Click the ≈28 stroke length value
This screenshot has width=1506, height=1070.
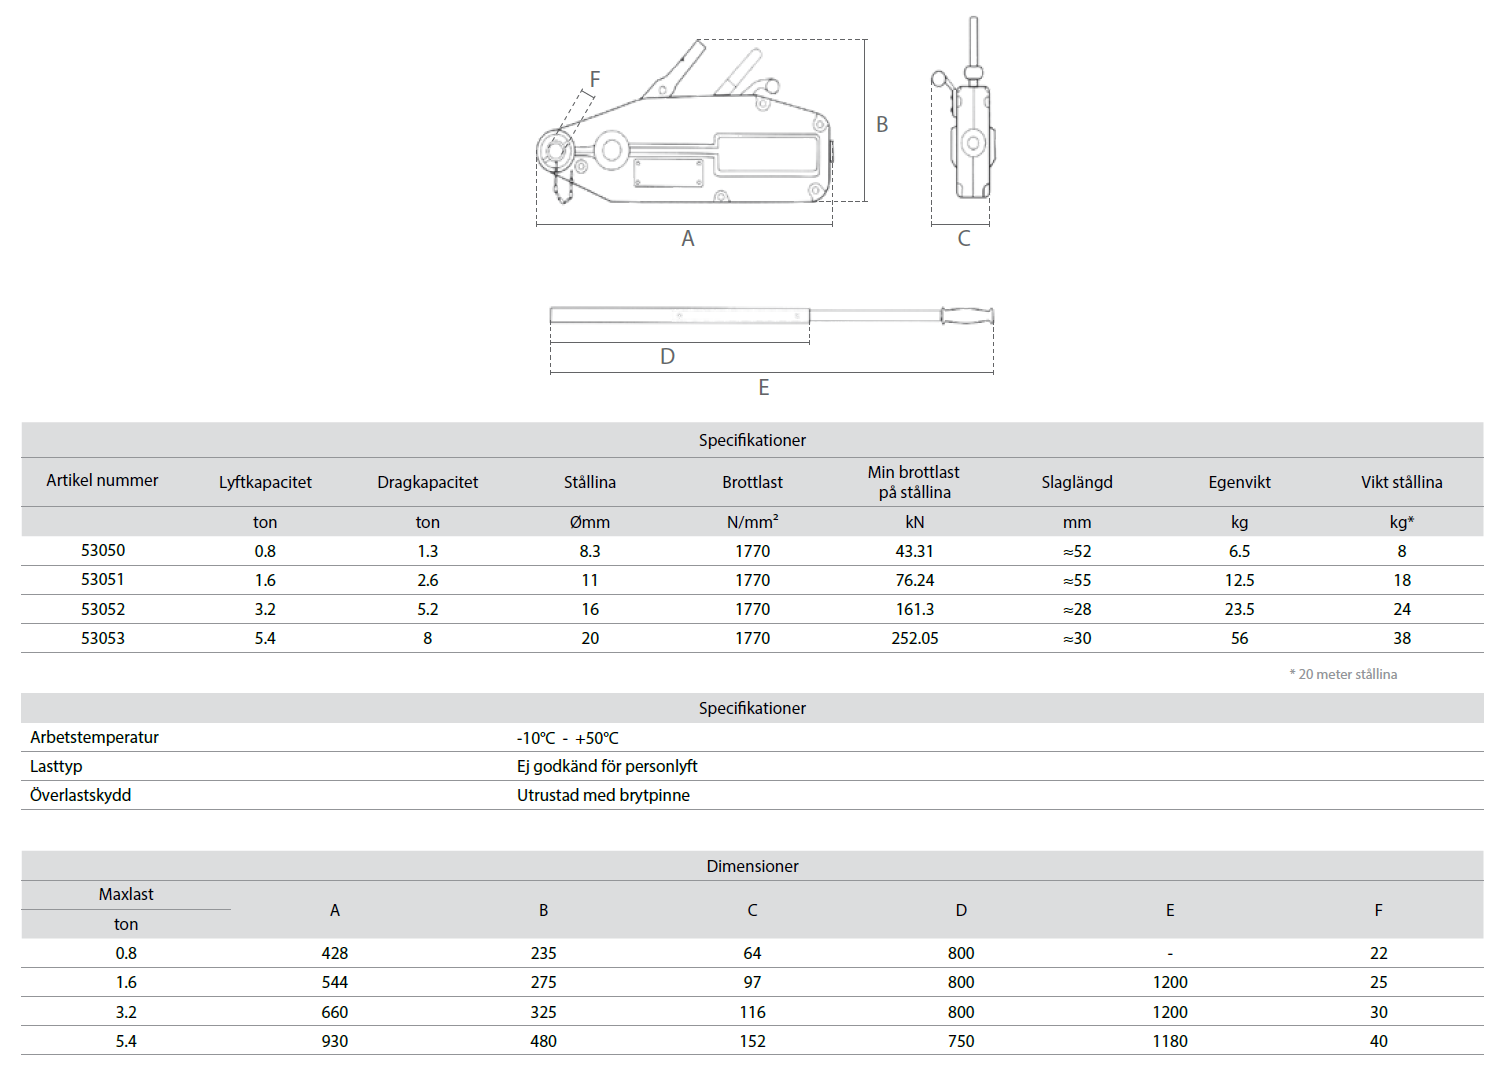pos(1077,609)
